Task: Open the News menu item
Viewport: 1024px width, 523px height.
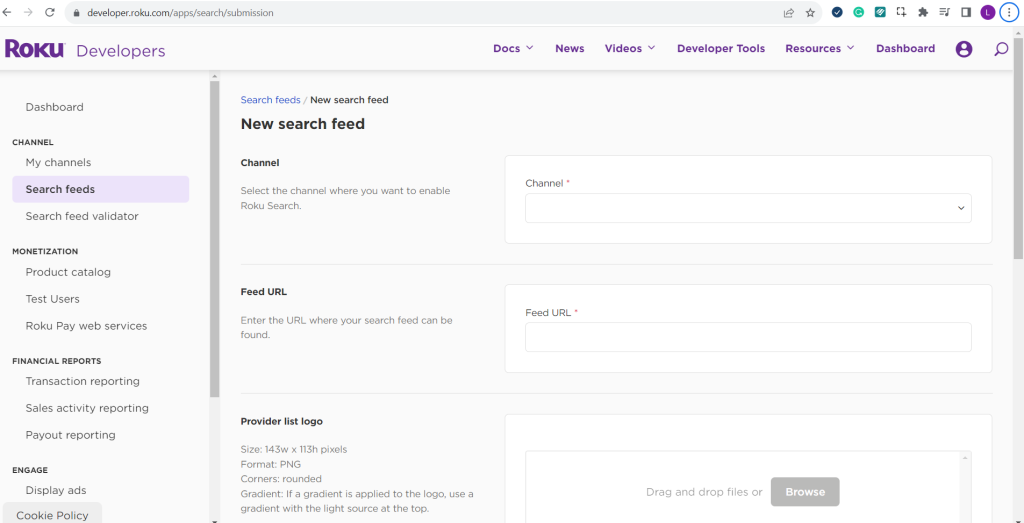Action: 569,48
